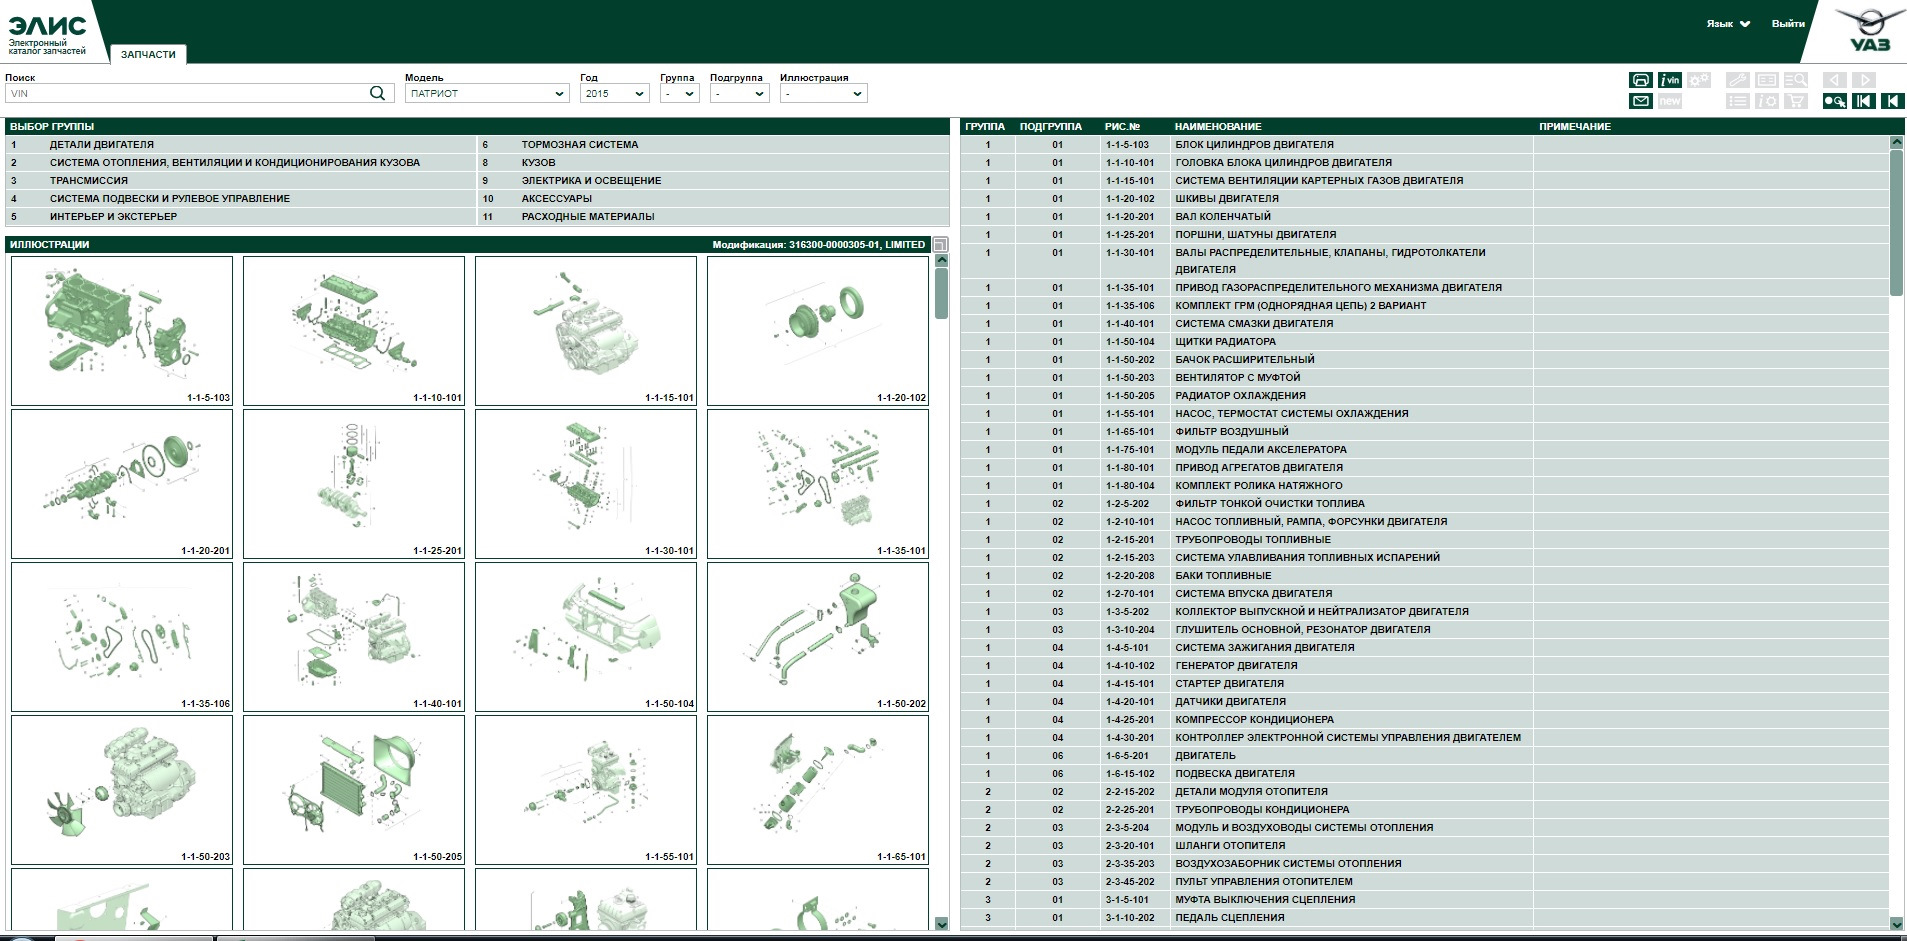Click the bulleted list icon

click(x=1738, y=101)
